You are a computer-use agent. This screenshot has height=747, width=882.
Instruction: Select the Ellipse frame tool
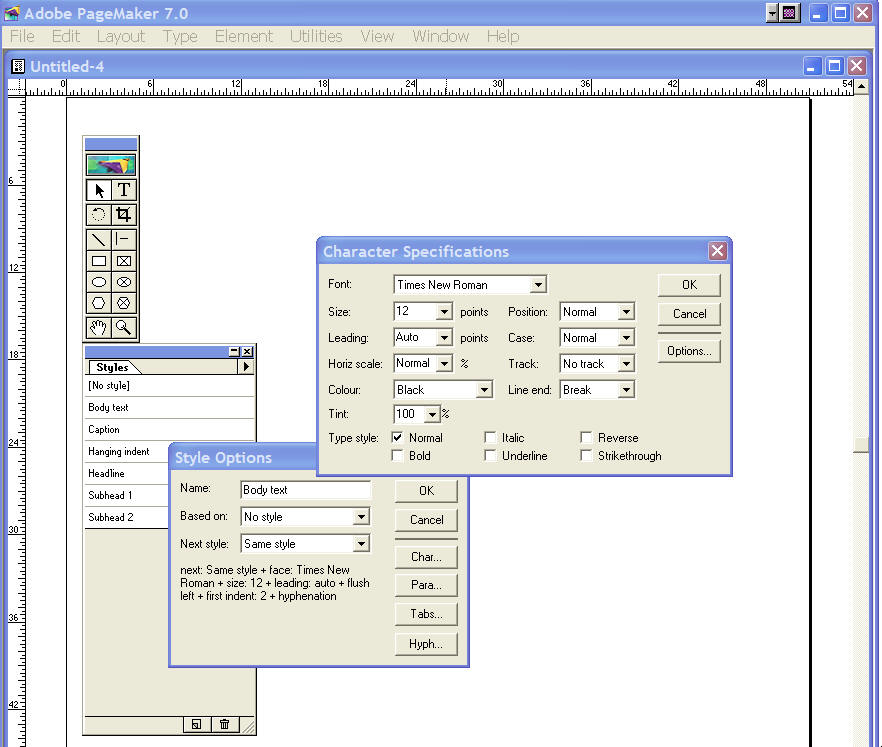click(x=124, y=282)
